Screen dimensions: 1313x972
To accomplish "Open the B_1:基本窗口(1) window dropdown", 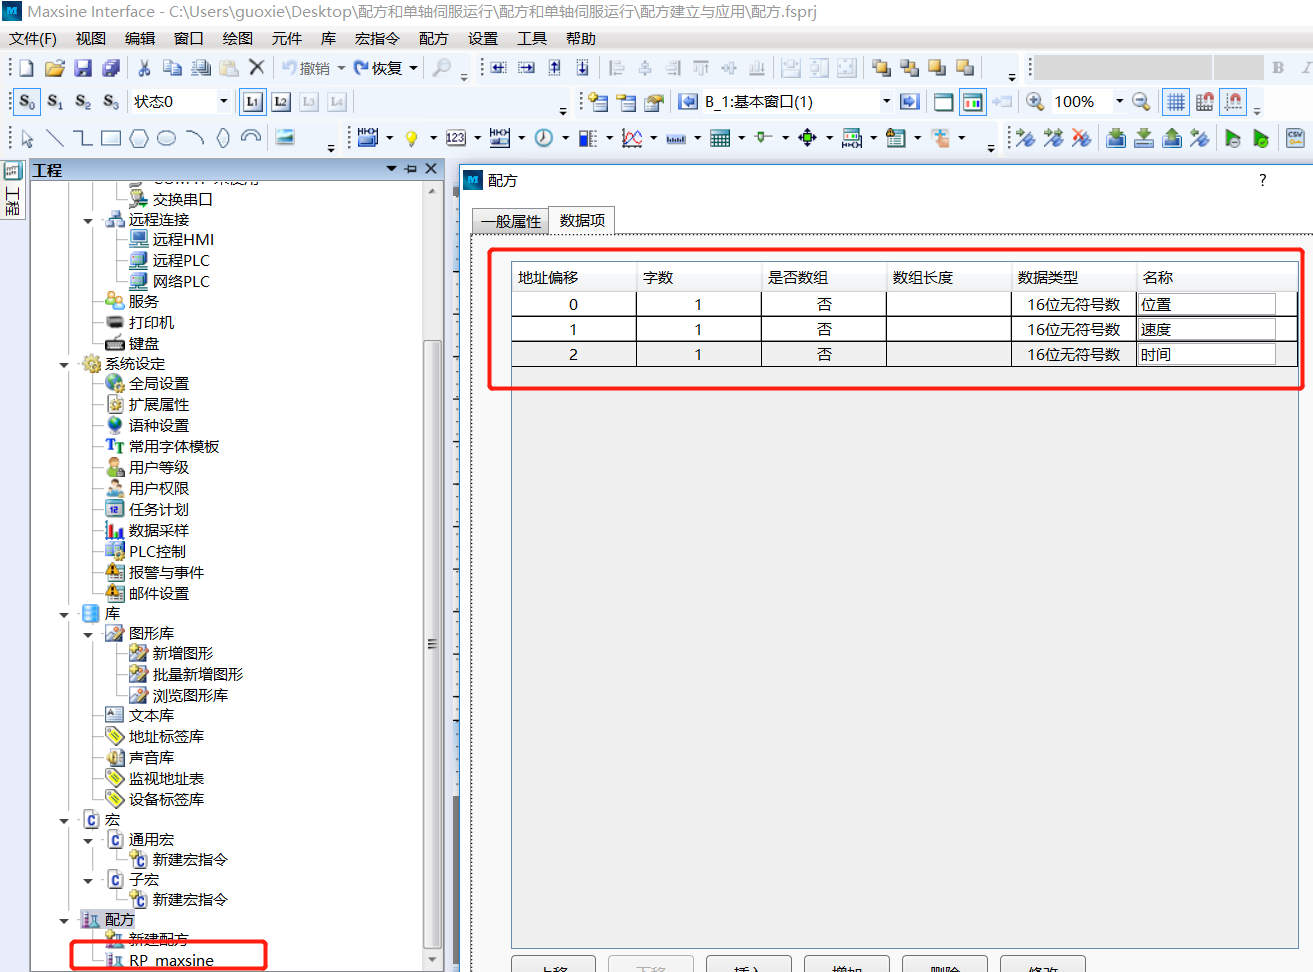I will [886, 102].
